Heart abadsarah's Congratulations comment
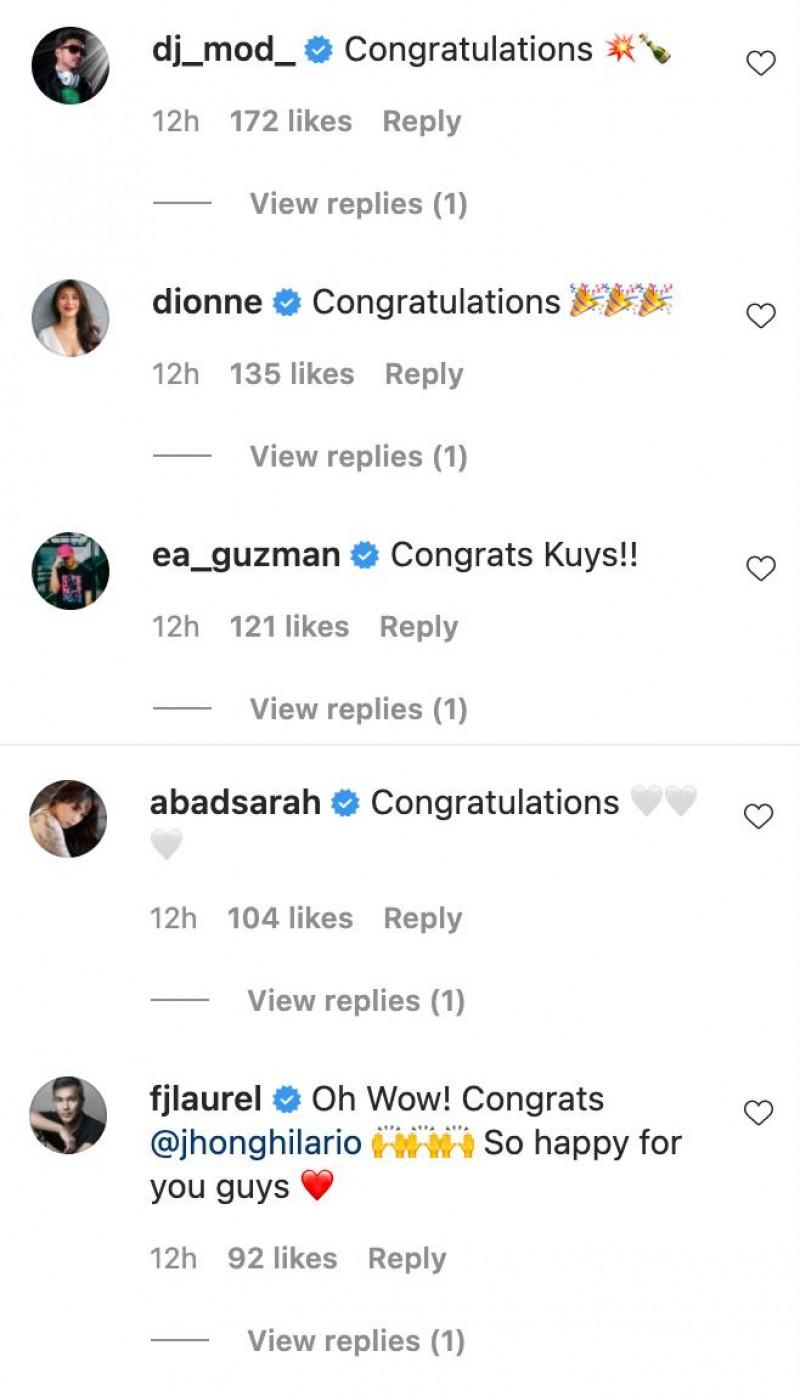Viewport: 800px width, 1396px height. (759, 817)
